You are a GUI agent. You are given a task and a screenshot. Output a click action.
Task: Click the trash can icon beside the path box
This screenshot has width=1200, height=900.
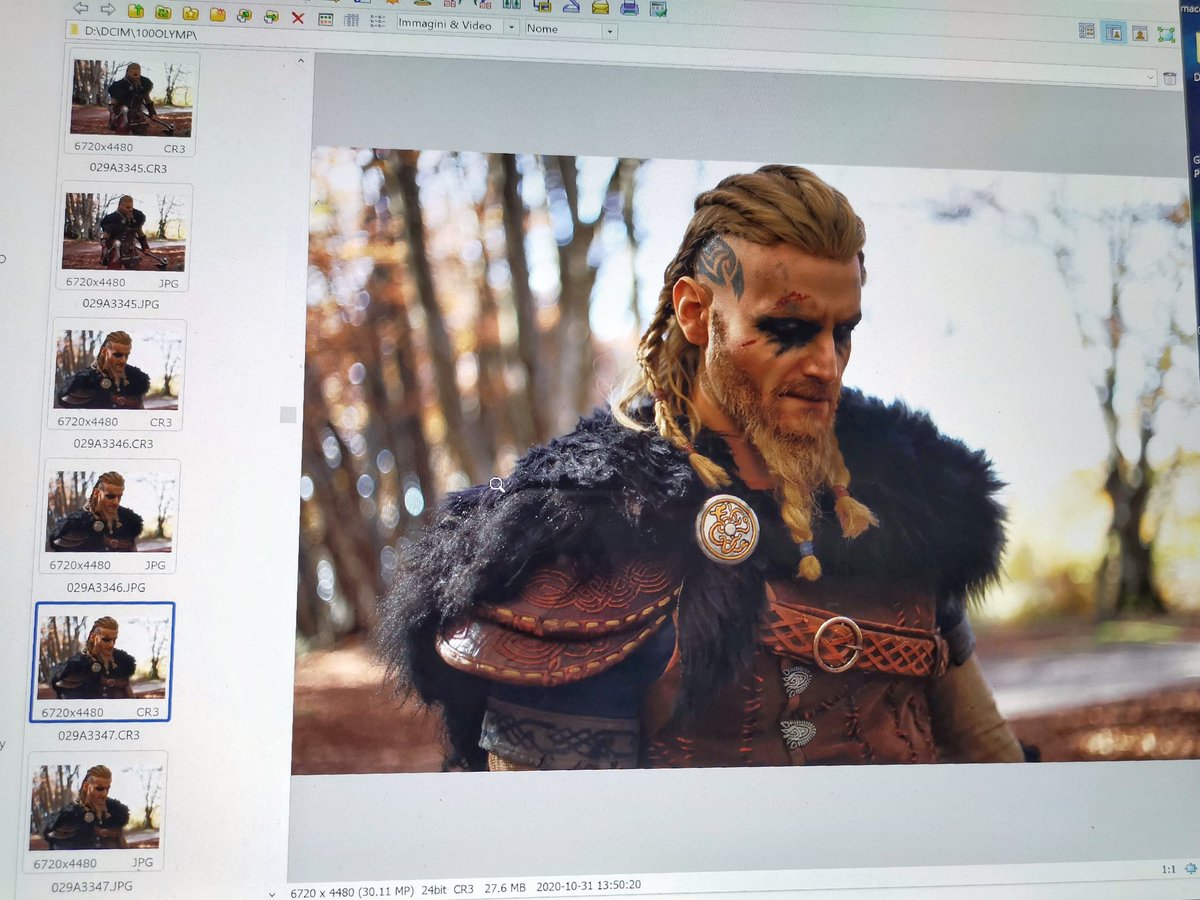pos(1169,78)
